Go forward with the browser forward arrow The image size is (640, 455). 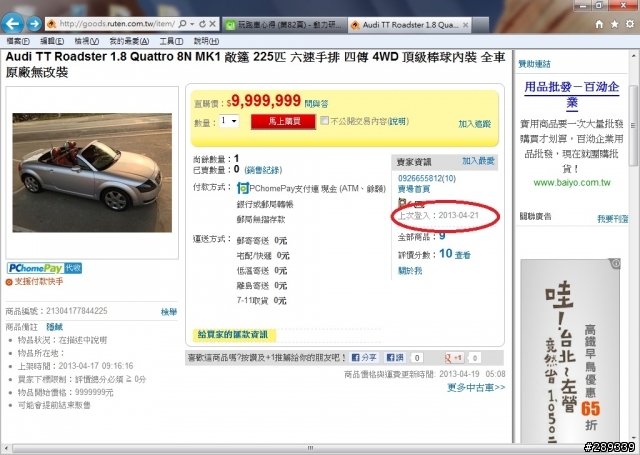[34, 24]
